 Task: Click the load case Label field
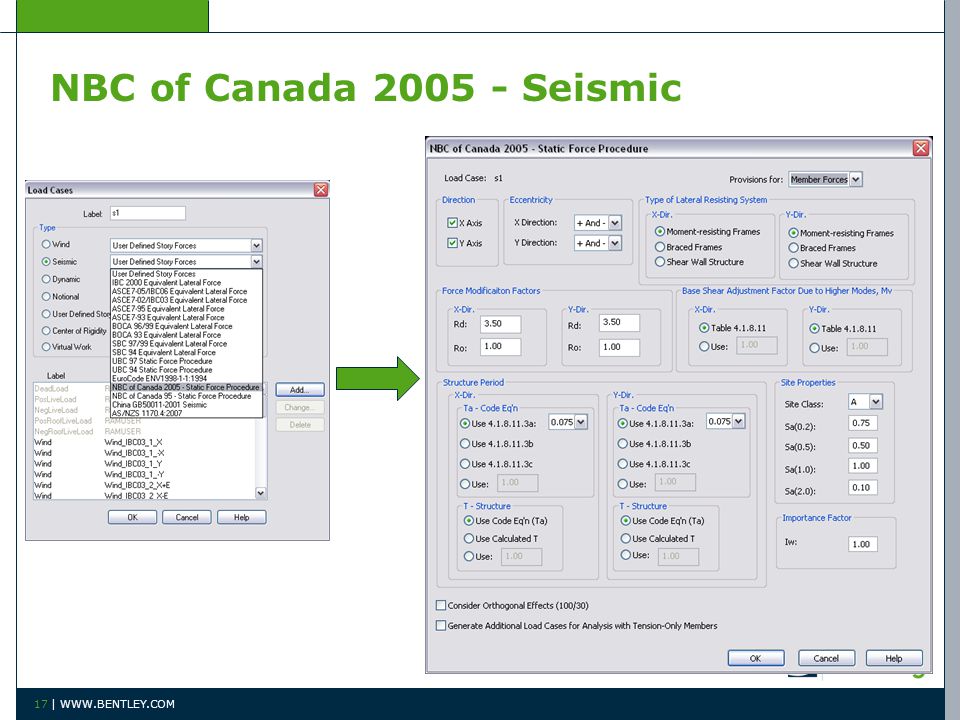coord(148,213)
